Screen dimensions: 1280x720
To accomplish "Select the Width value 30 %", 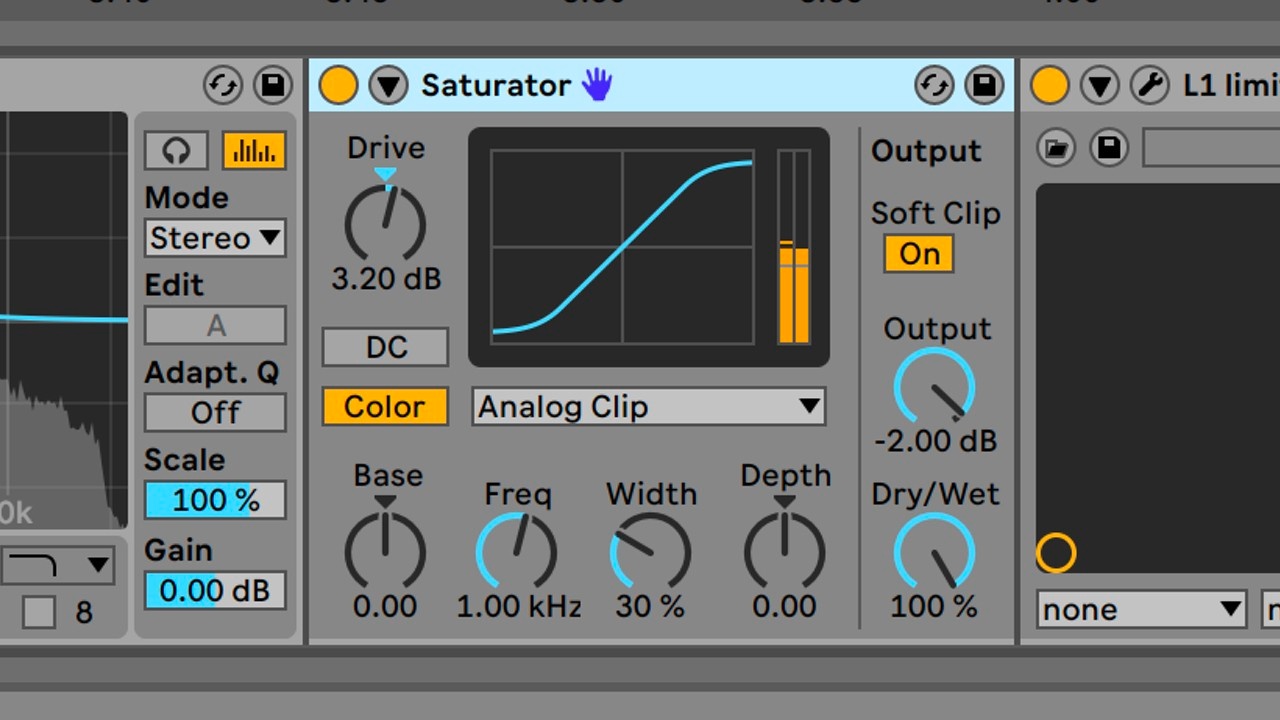I will 650,606.
